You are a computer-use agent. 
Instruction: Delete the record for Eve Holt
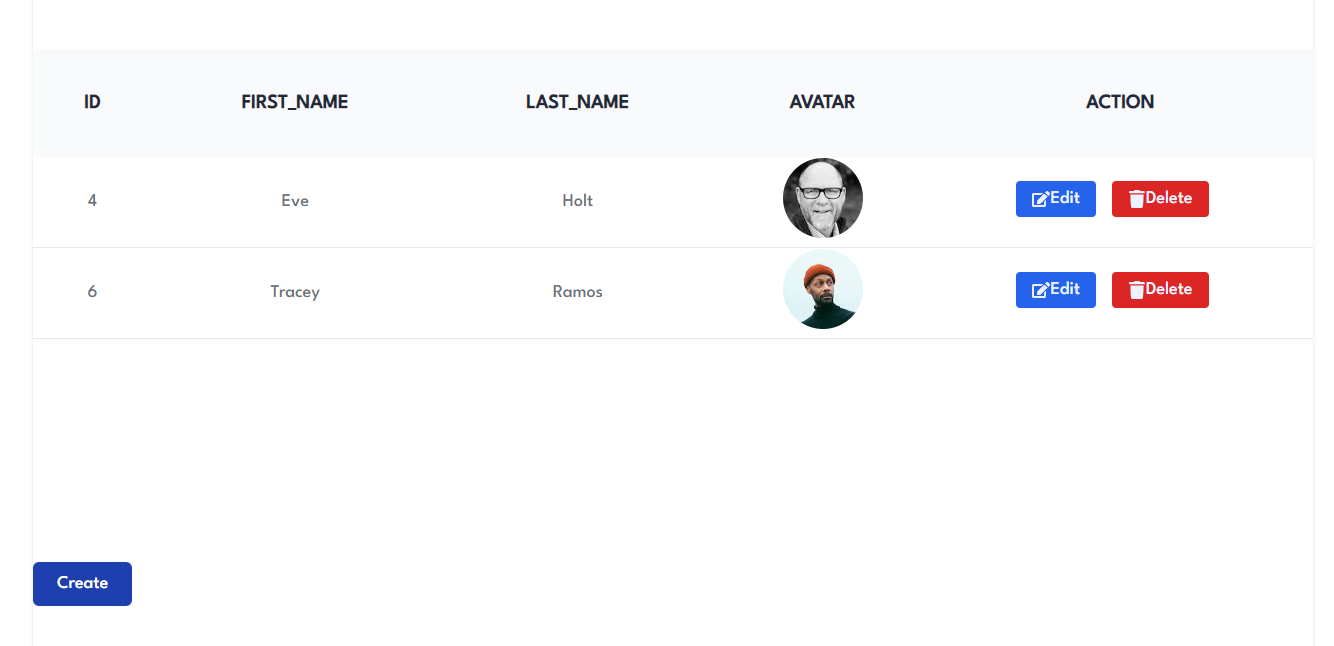pos(1160,198)
